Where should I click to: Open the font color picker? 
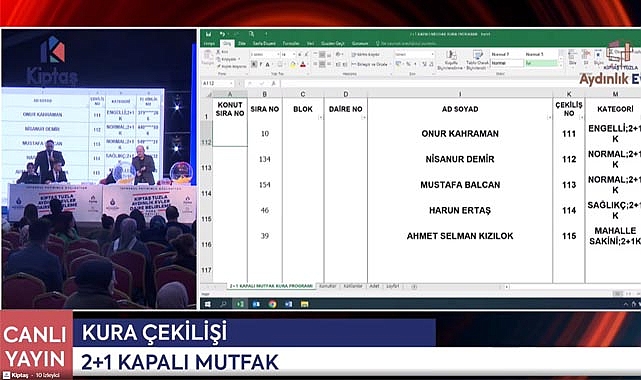(303, 65)
